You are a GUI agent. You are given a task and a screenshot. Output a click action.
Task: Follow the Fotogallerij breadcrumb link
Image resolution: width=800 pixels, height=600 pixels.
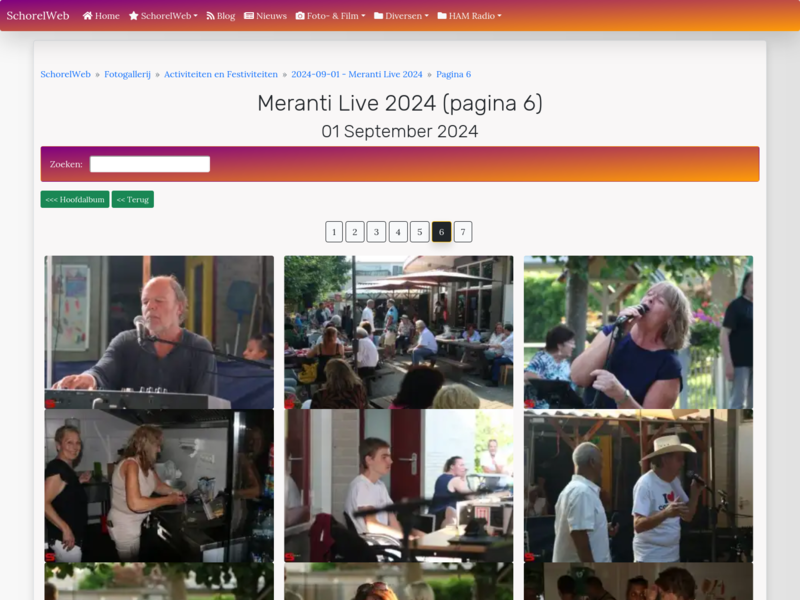tap(127, 74)
